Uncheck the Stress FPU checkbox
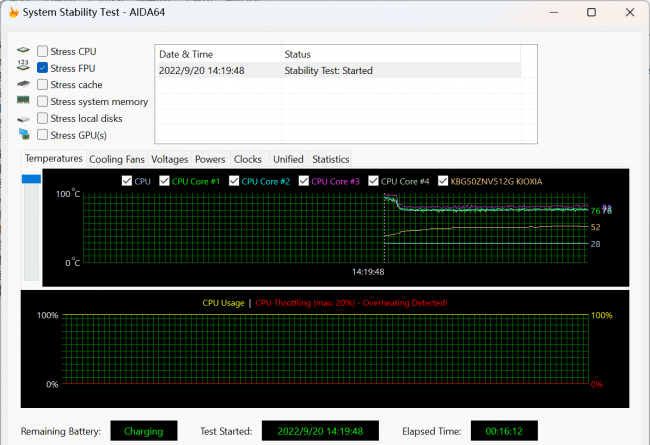650x445 pixels. (42, 68)
